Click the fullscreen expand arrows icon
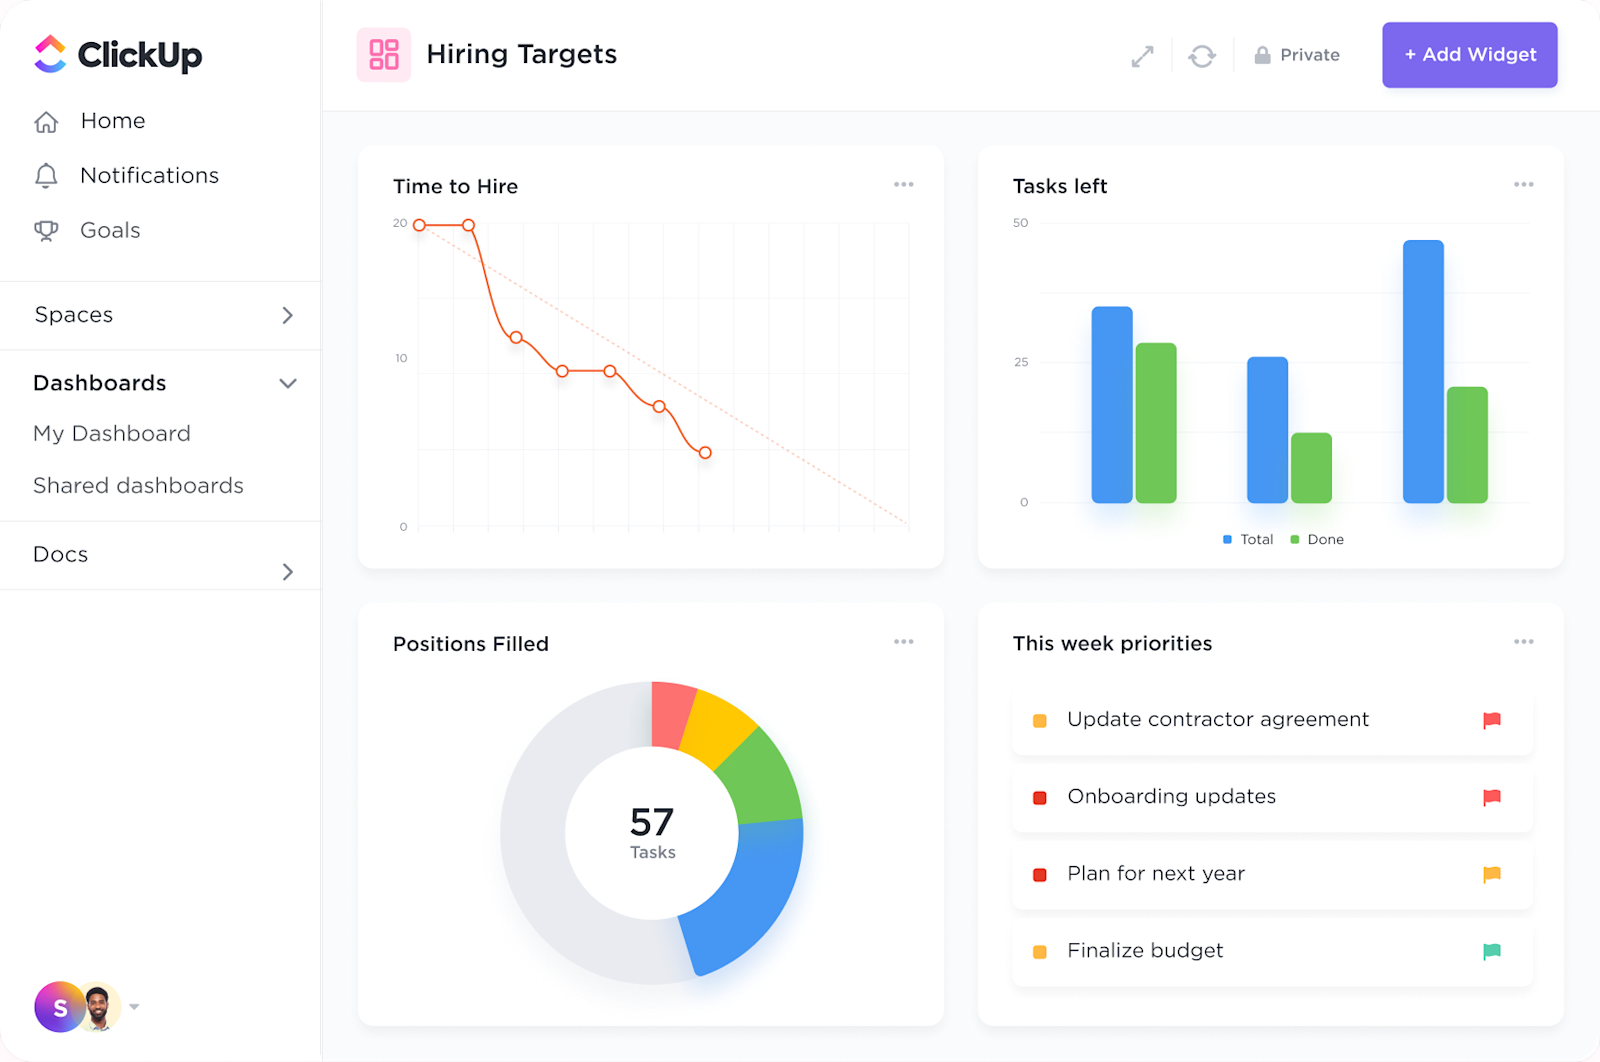This screenshot has height=1062, width=1600. (1142, 55)
